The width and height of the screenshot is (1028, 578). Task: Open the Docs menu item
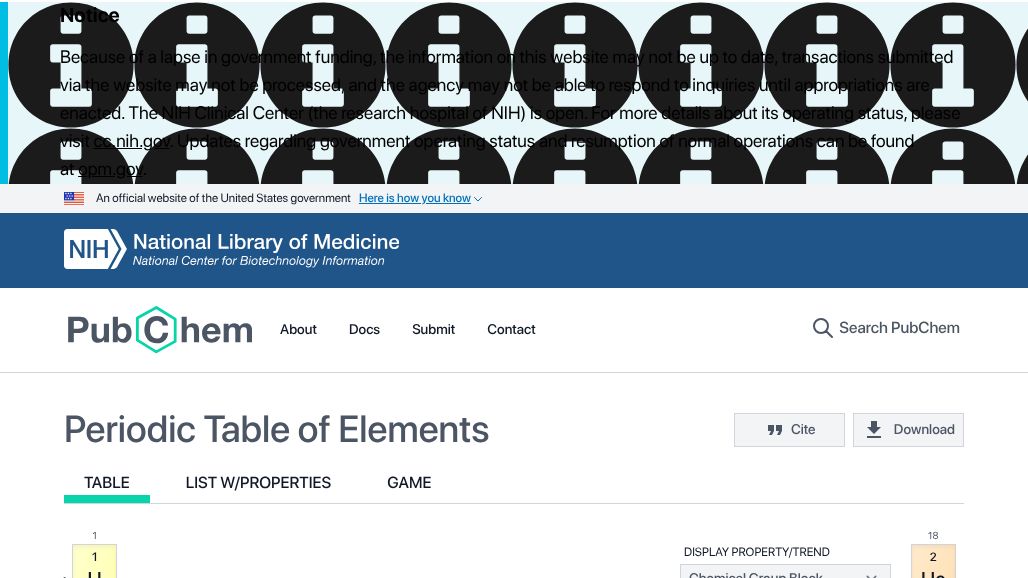[x=364, y=329]
